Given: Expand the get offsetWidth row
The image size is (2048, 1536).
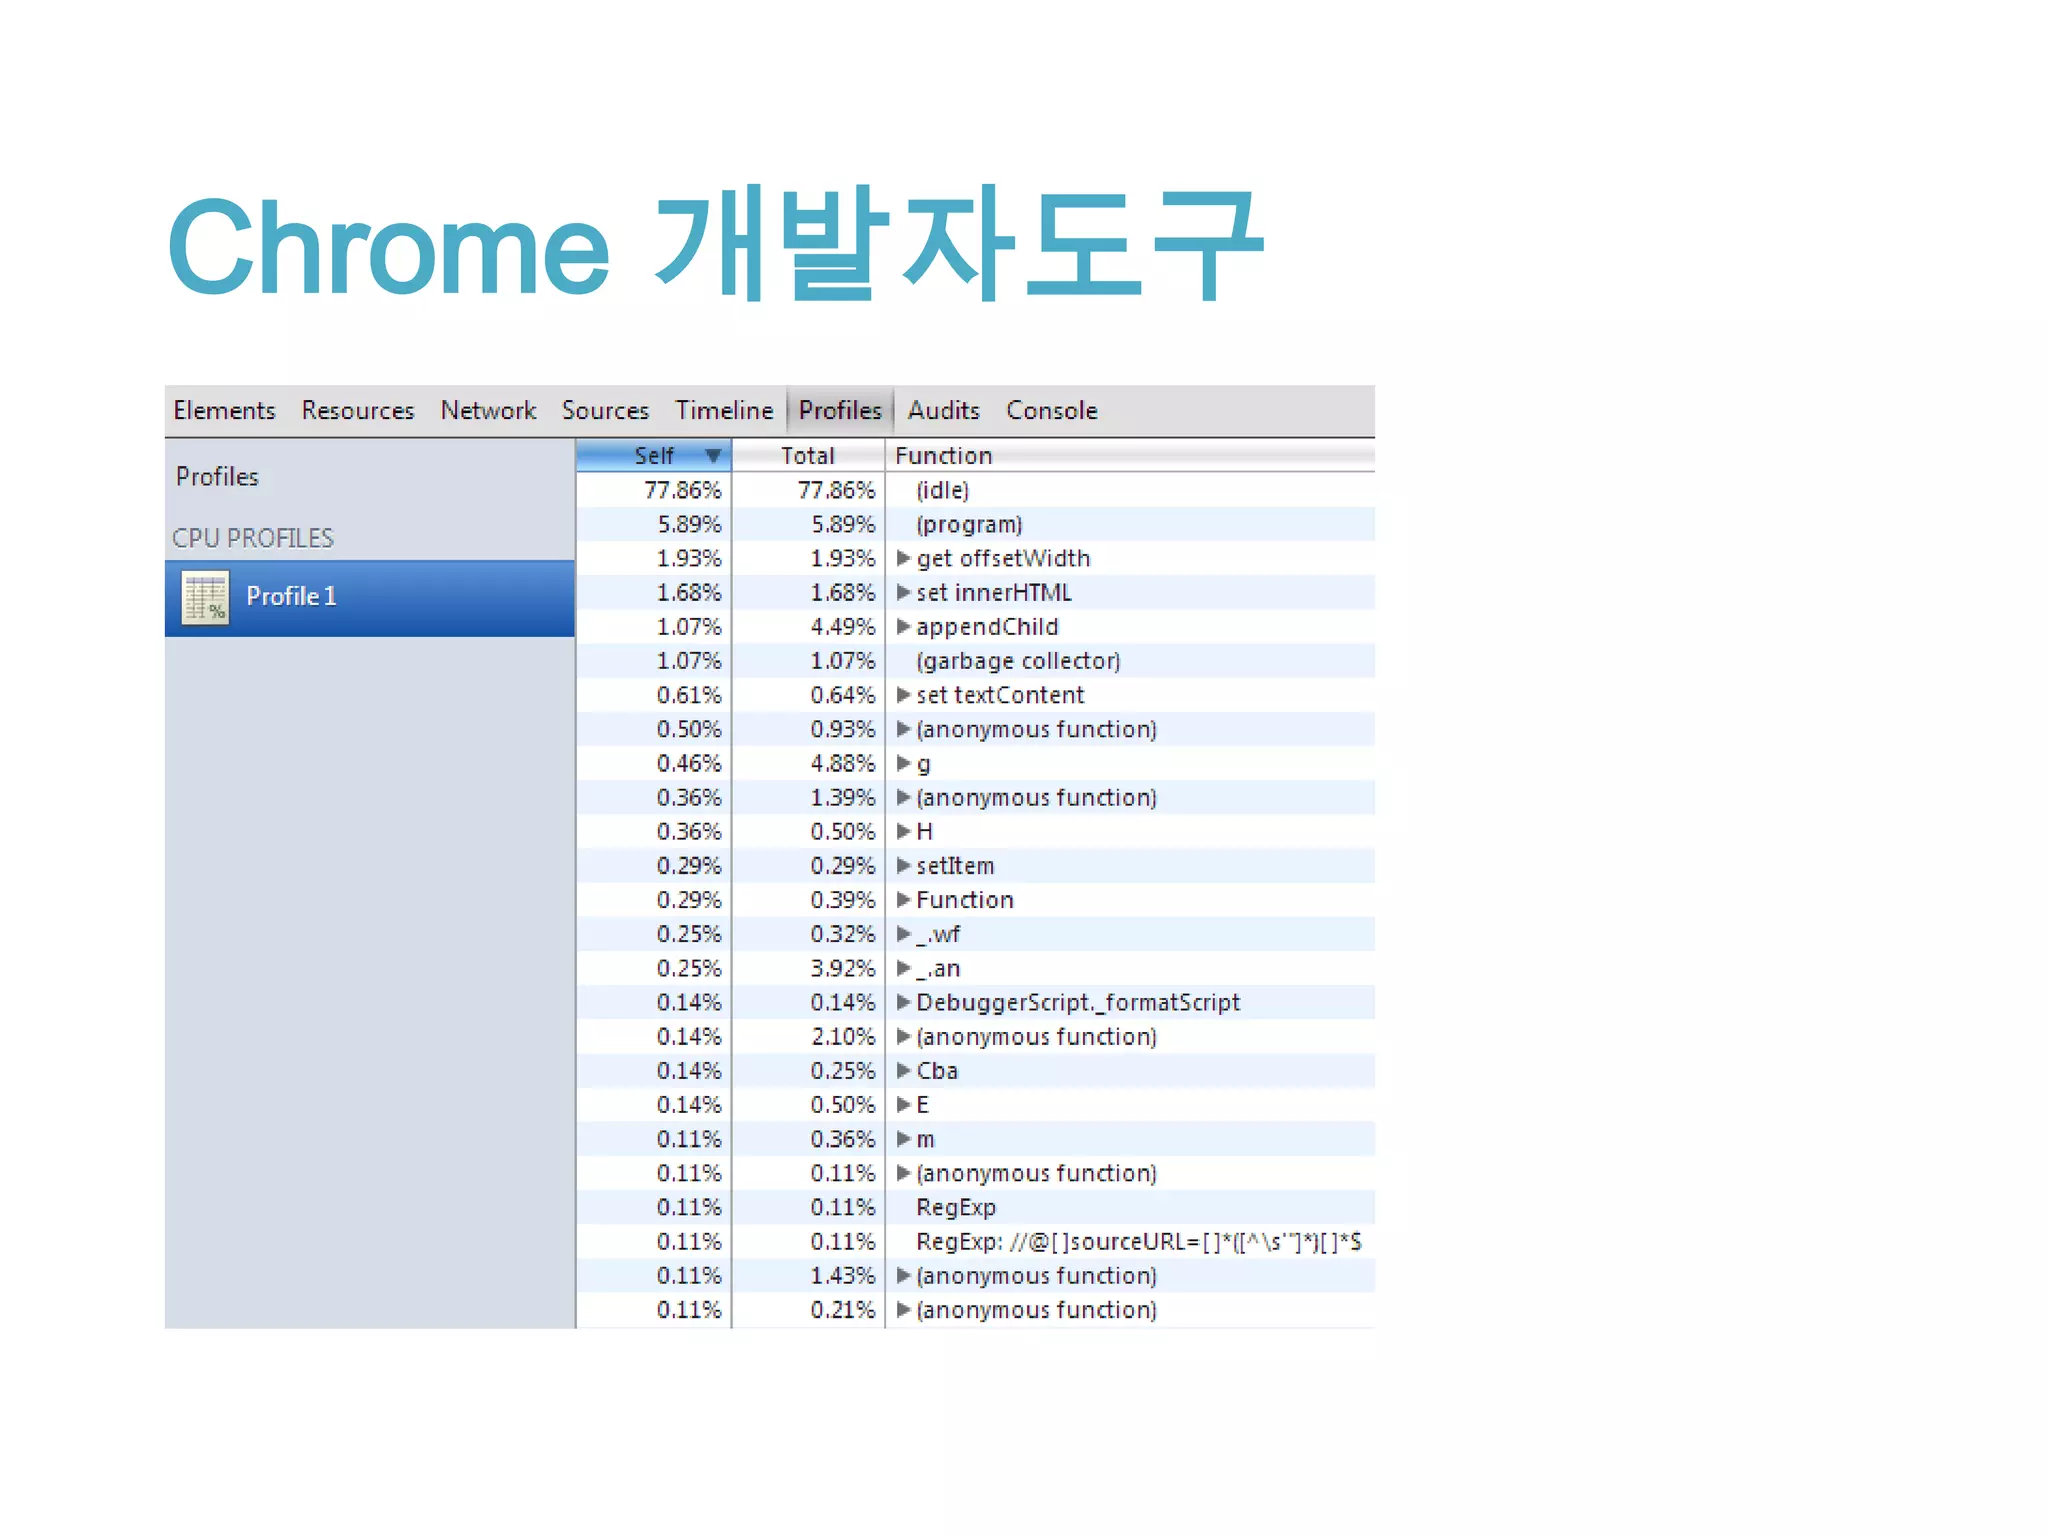Looking at the screenshot, I should pyautogui.click(x=903, y=558).
